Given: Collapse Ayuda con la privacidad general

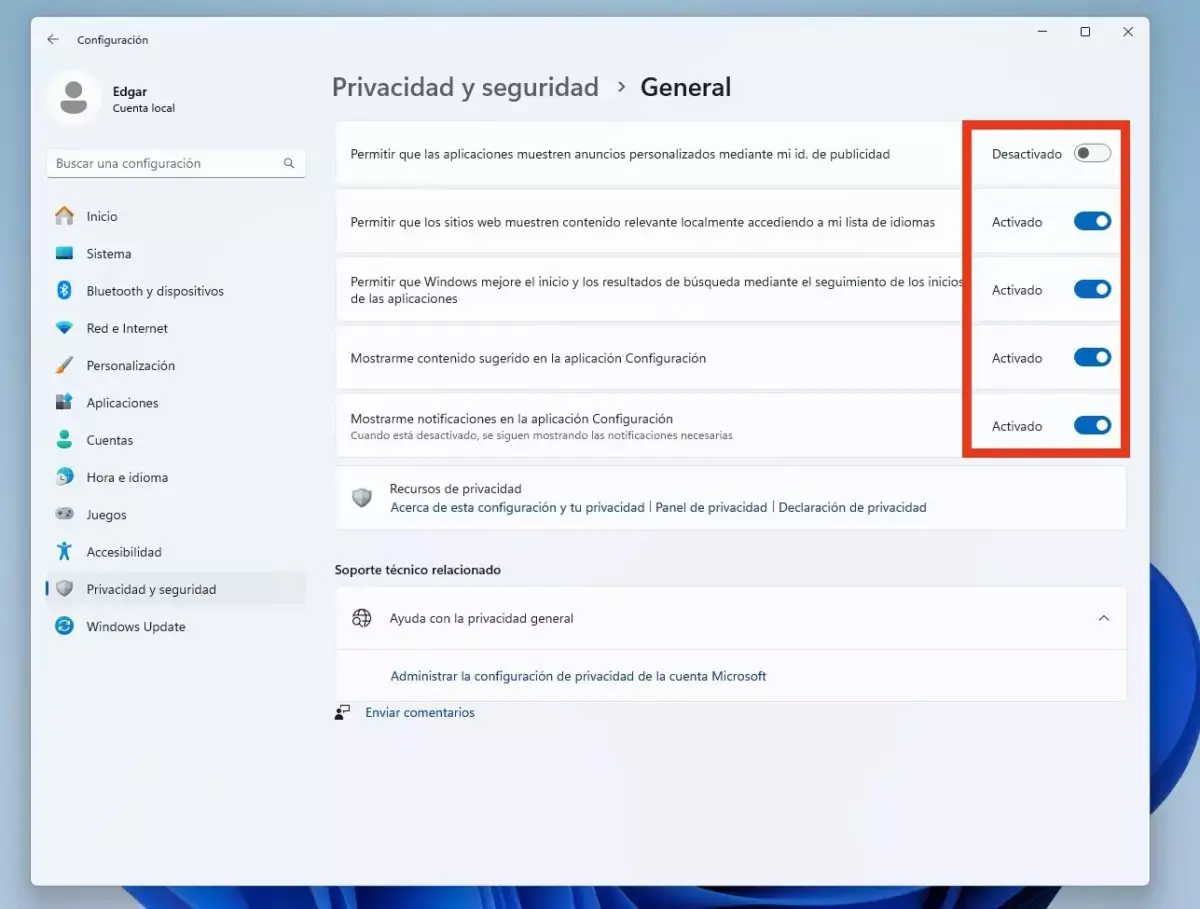Looking at the screenshot, I should point(1104,618).
